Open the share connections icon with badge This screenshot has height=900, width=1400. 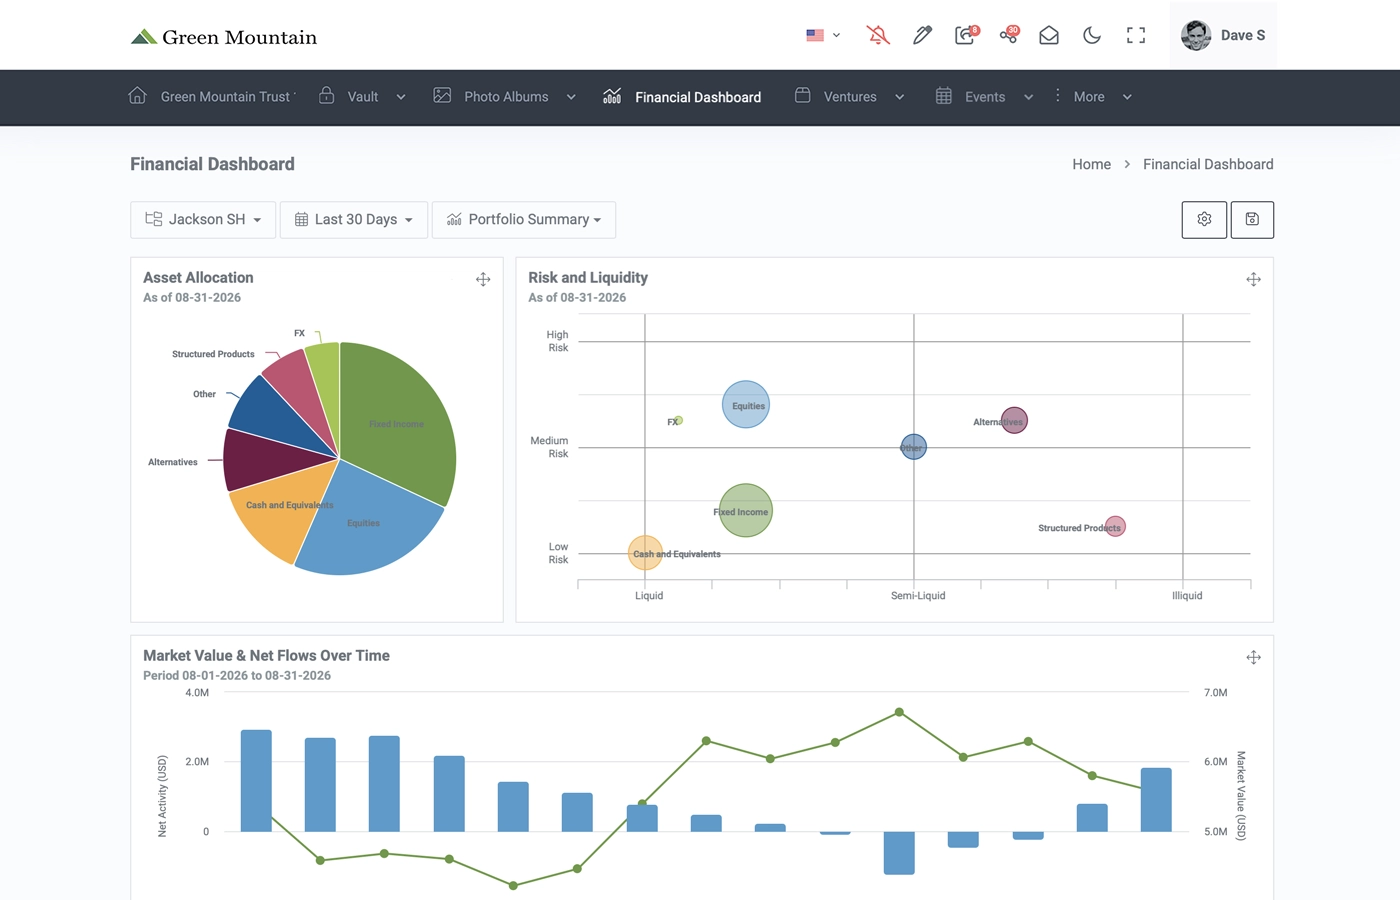point(1009,35)
